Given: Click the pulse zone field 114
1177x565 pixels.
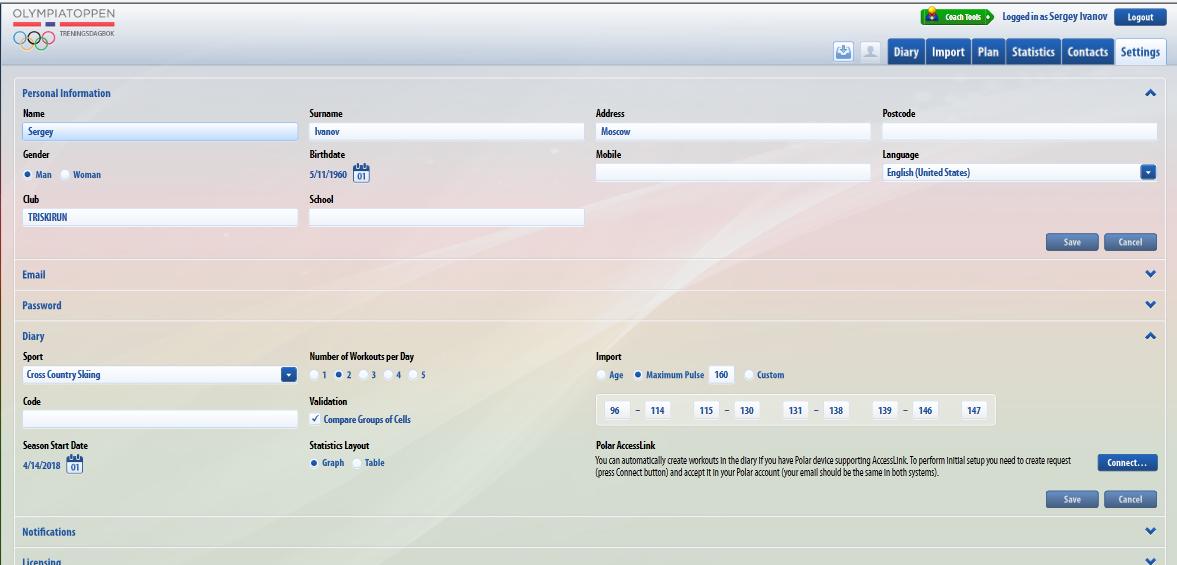Looking at the screenshot, I should click(x=658, y=410).
